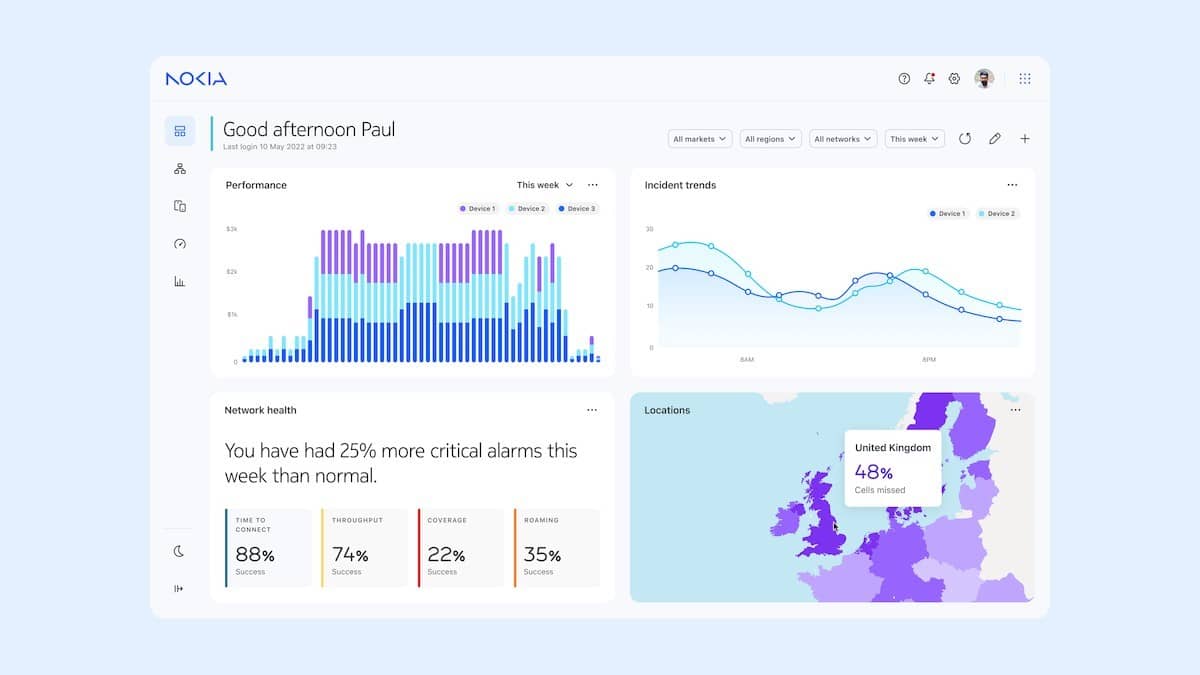The width and height of the screenshot is (1200, 675).
Task: Toggle dark mode moon icon
Action: [180, 551]
